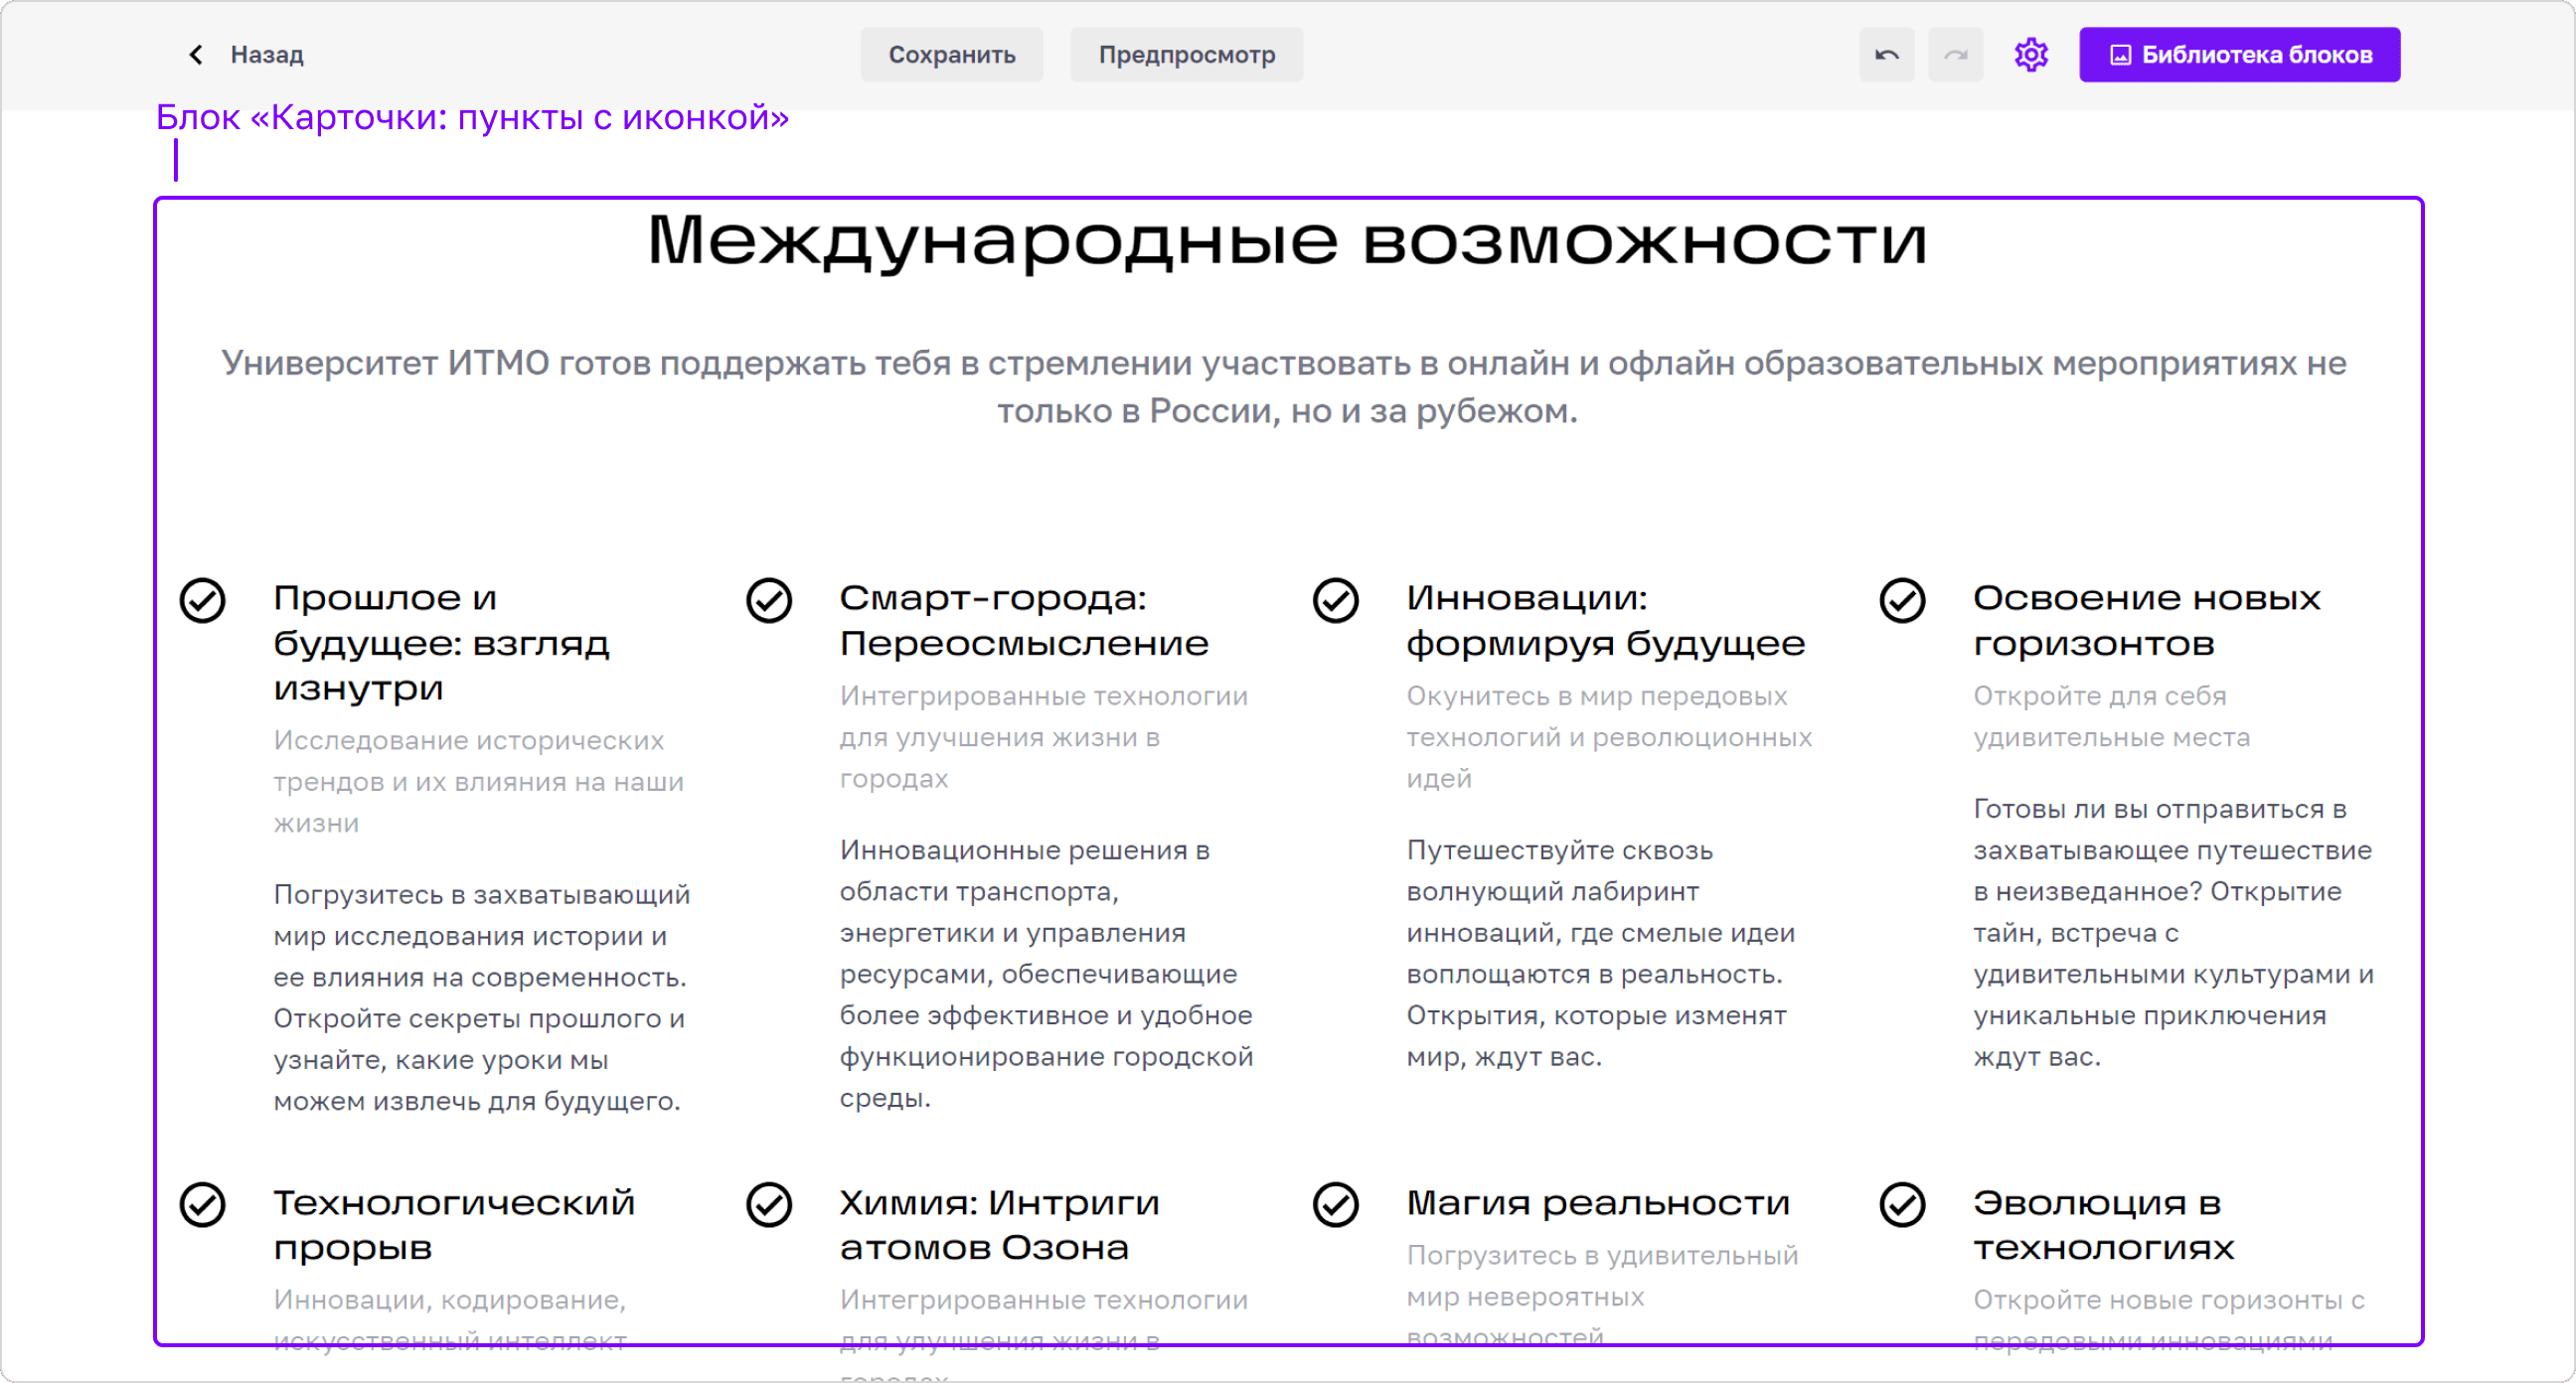Click the checkmark icon beside Химия: Интриги атомов

tap(769, 1204)
